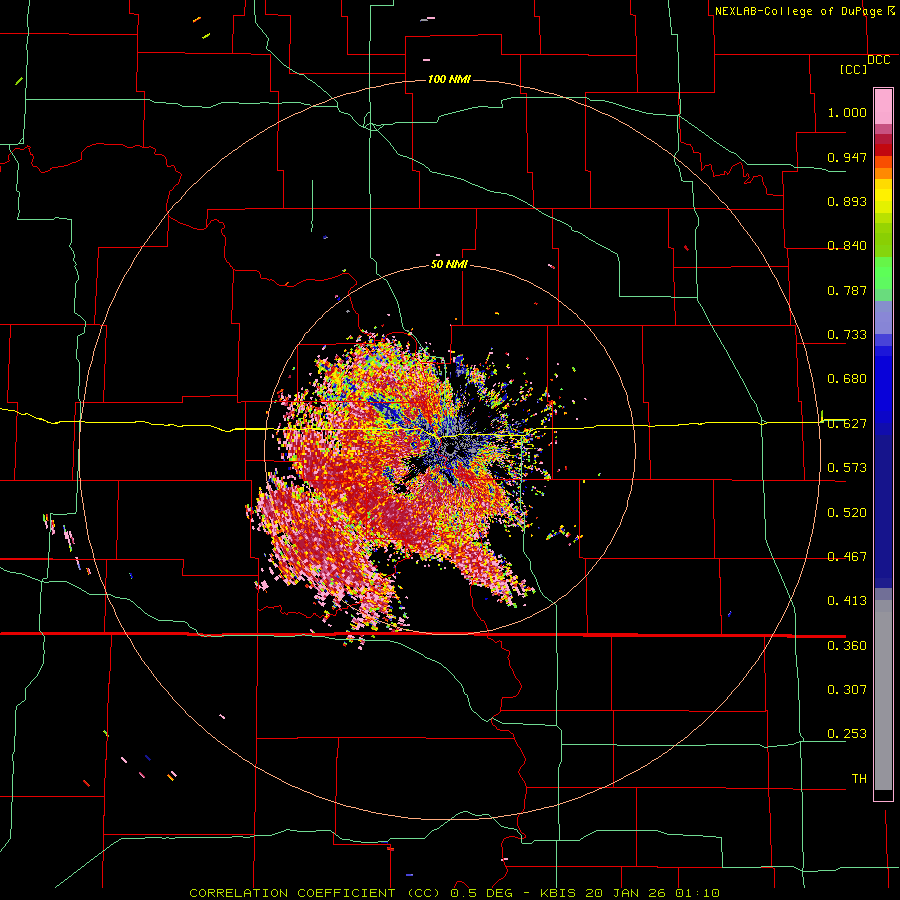This screenshot has width=900, height=900.
Task: Select the 0.627 scale value
Action: tap(847, 424)
